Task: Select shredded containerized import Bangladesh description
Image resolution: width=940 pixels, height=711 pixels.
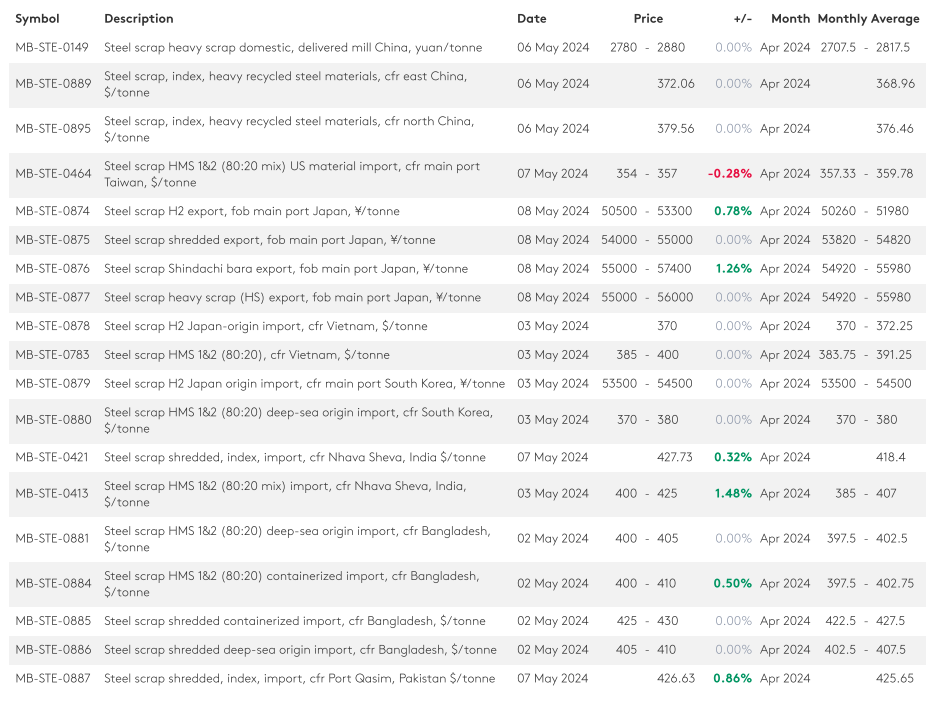Action: pyautogui.click(x=294, y=621)
